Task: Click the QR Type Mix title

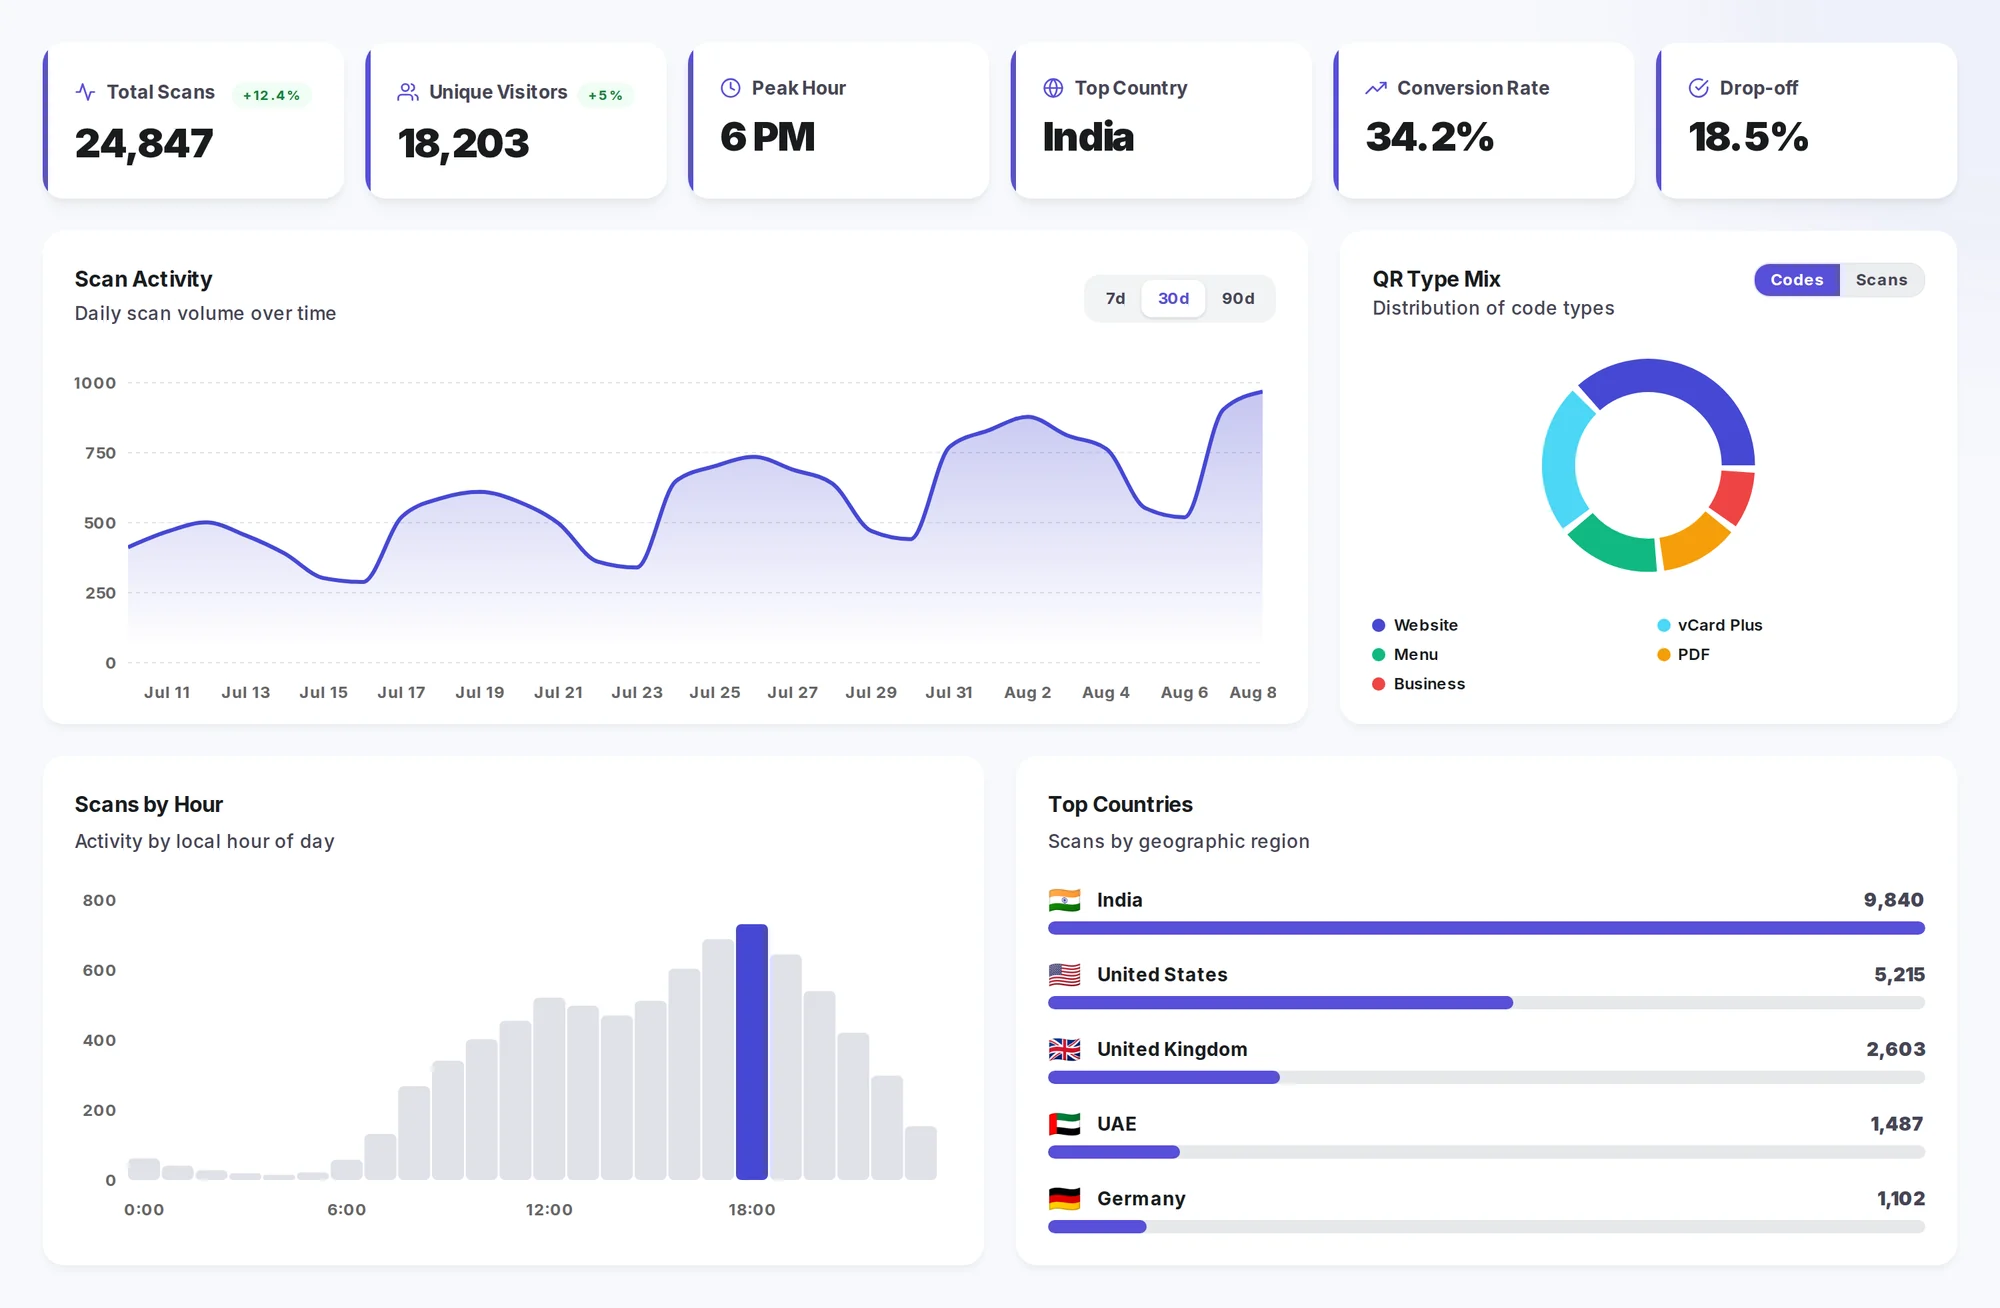Action: pos(1436,279)
